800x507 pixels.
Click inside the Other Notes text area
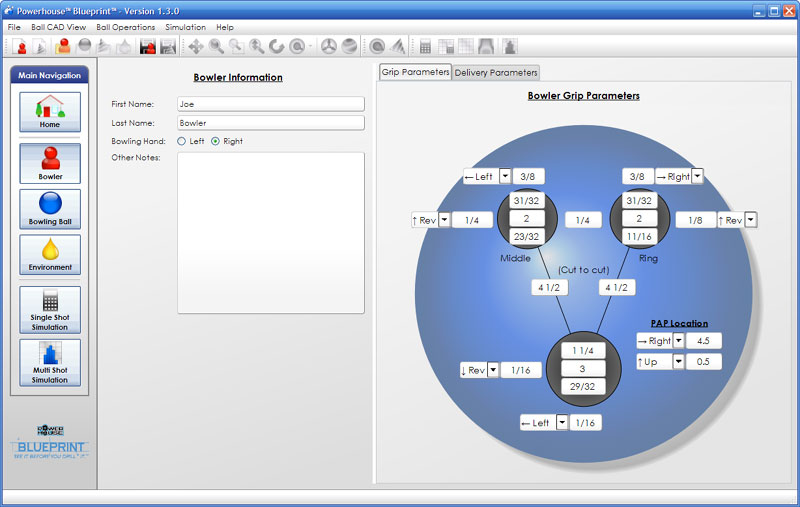pos(271,233)
